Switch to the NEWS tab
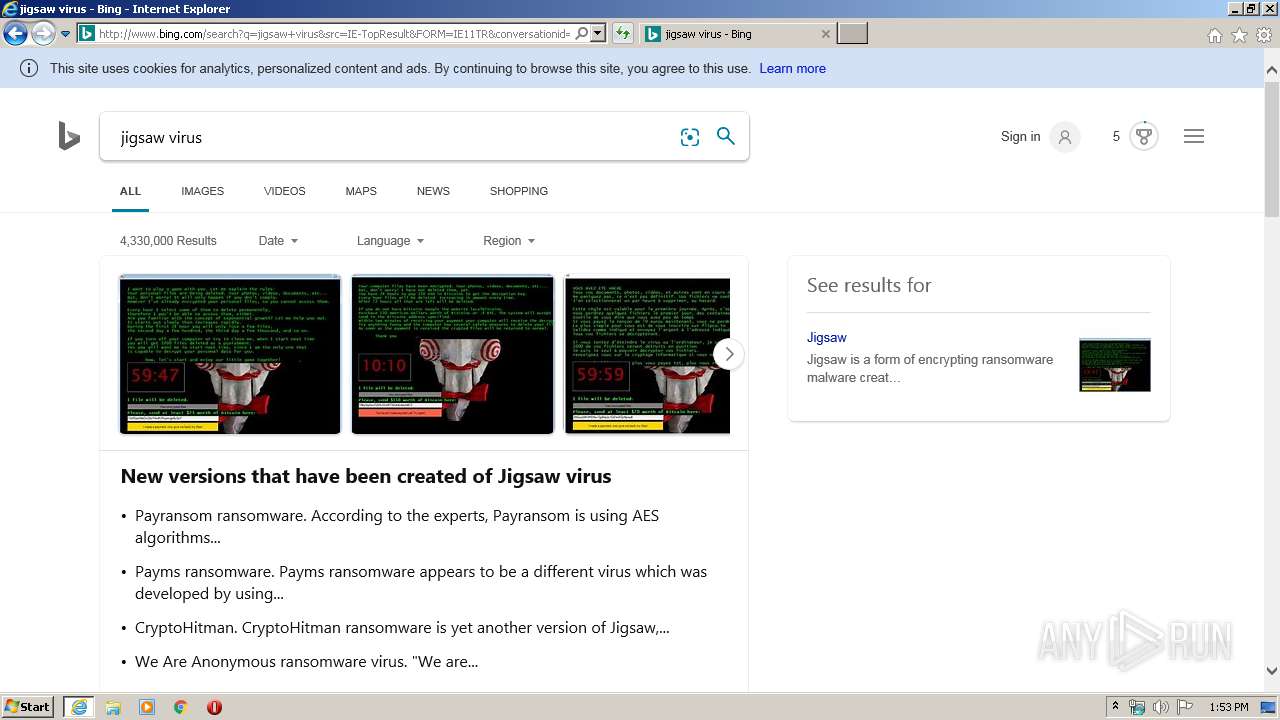 [433, 191]
